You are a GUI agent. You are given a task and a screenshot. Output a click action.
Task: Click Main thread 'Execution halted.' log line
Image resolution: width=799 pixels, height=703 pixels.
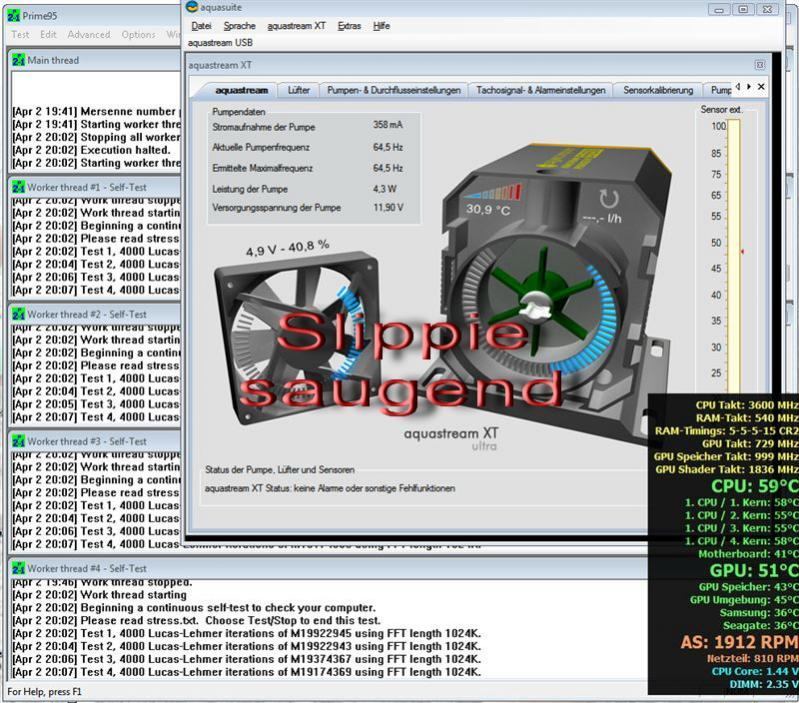pyautogui.click(x=91, y=150)
